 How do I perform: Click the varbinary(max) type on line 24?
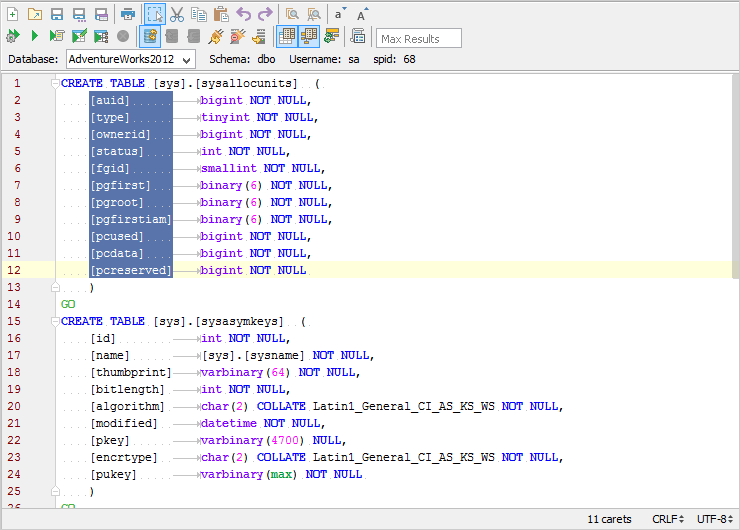tap(249, 474)
